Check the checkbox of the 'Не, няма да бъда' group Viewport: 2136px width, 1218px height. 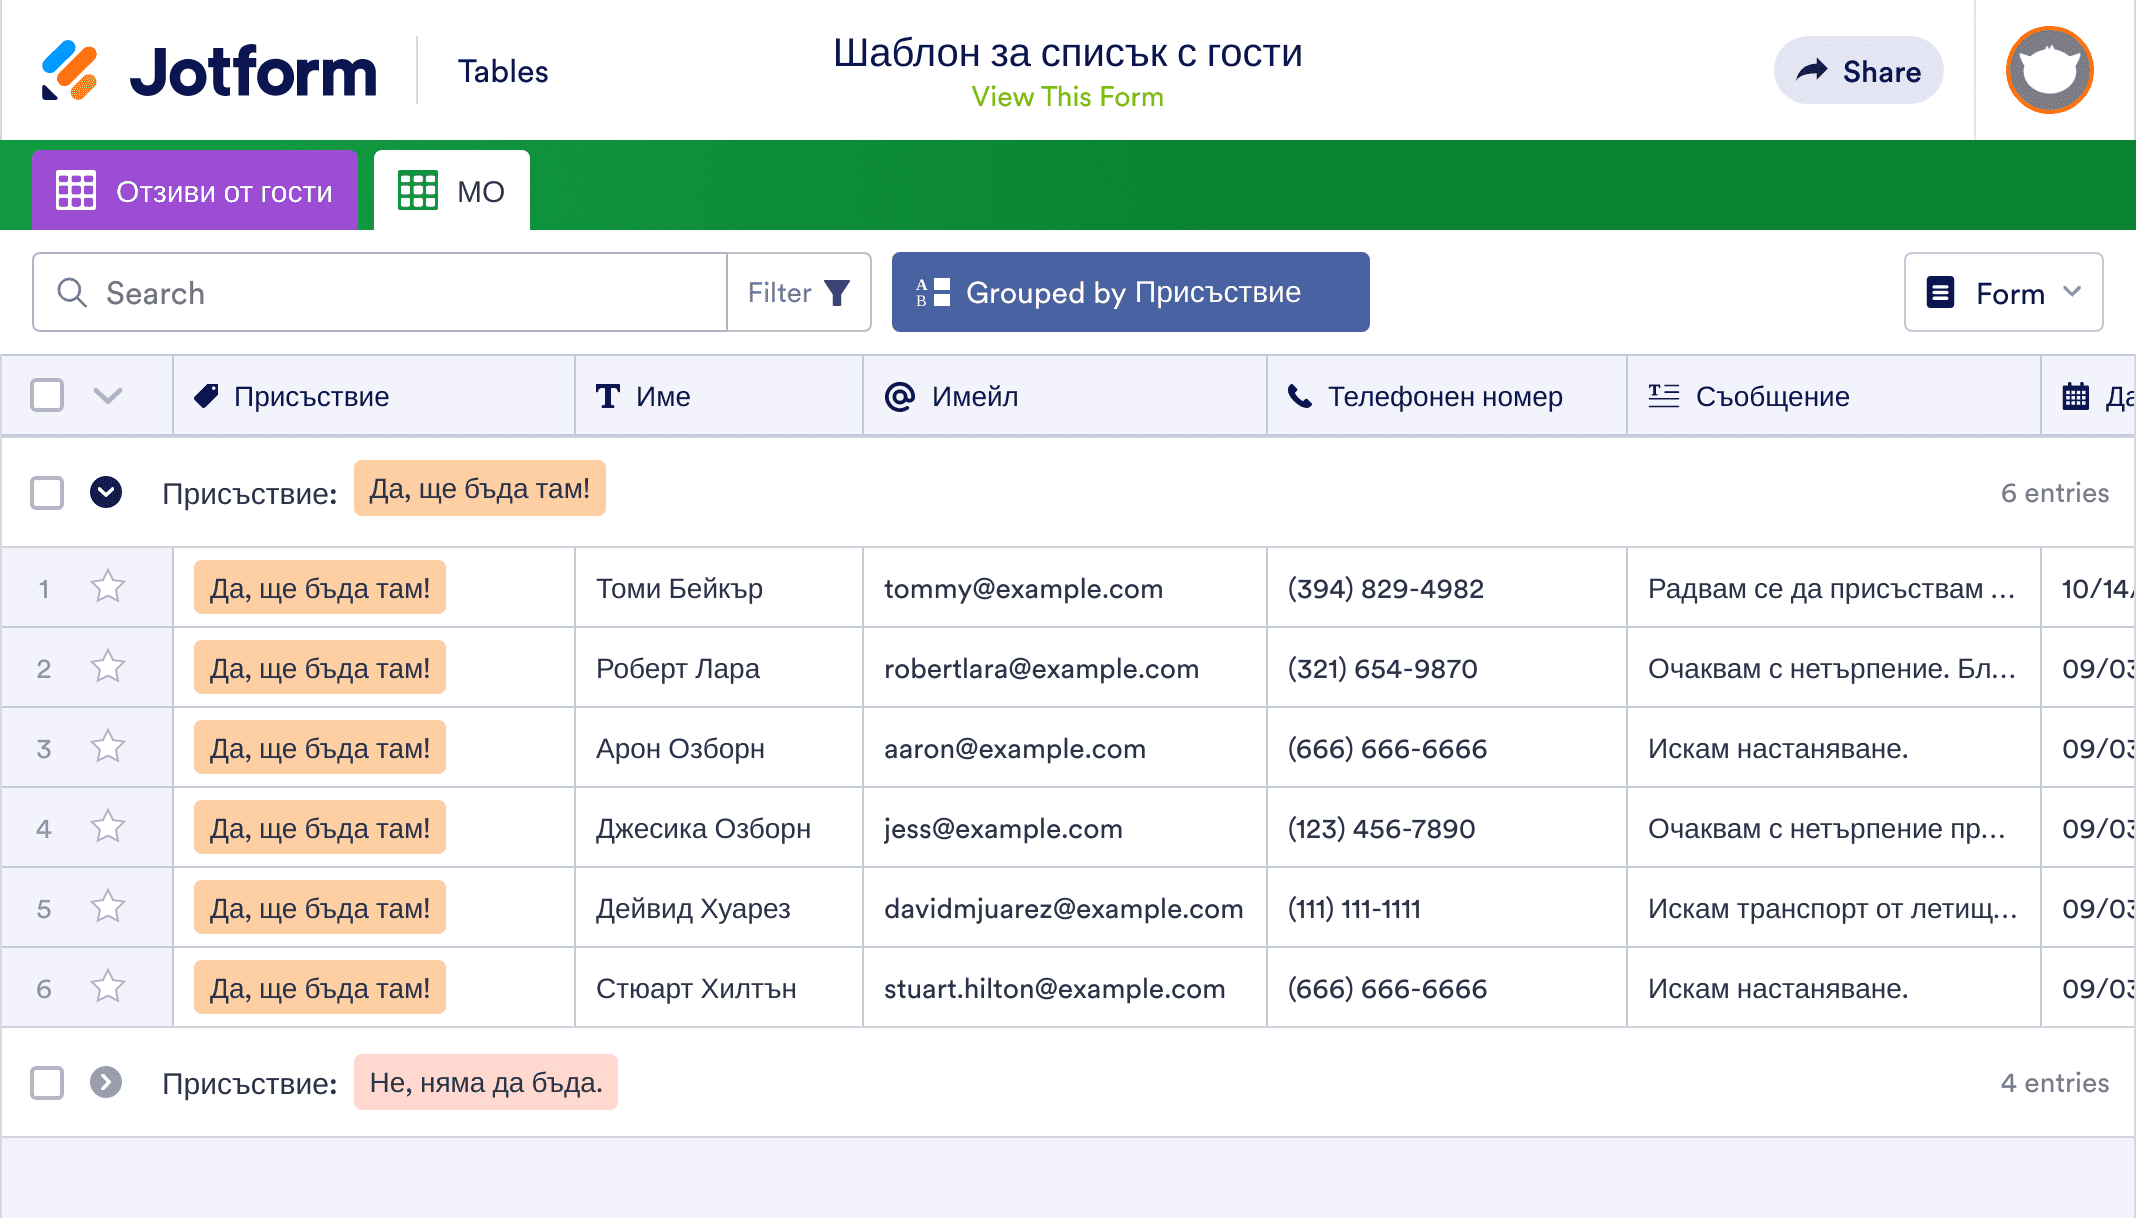pos(47,1081)
